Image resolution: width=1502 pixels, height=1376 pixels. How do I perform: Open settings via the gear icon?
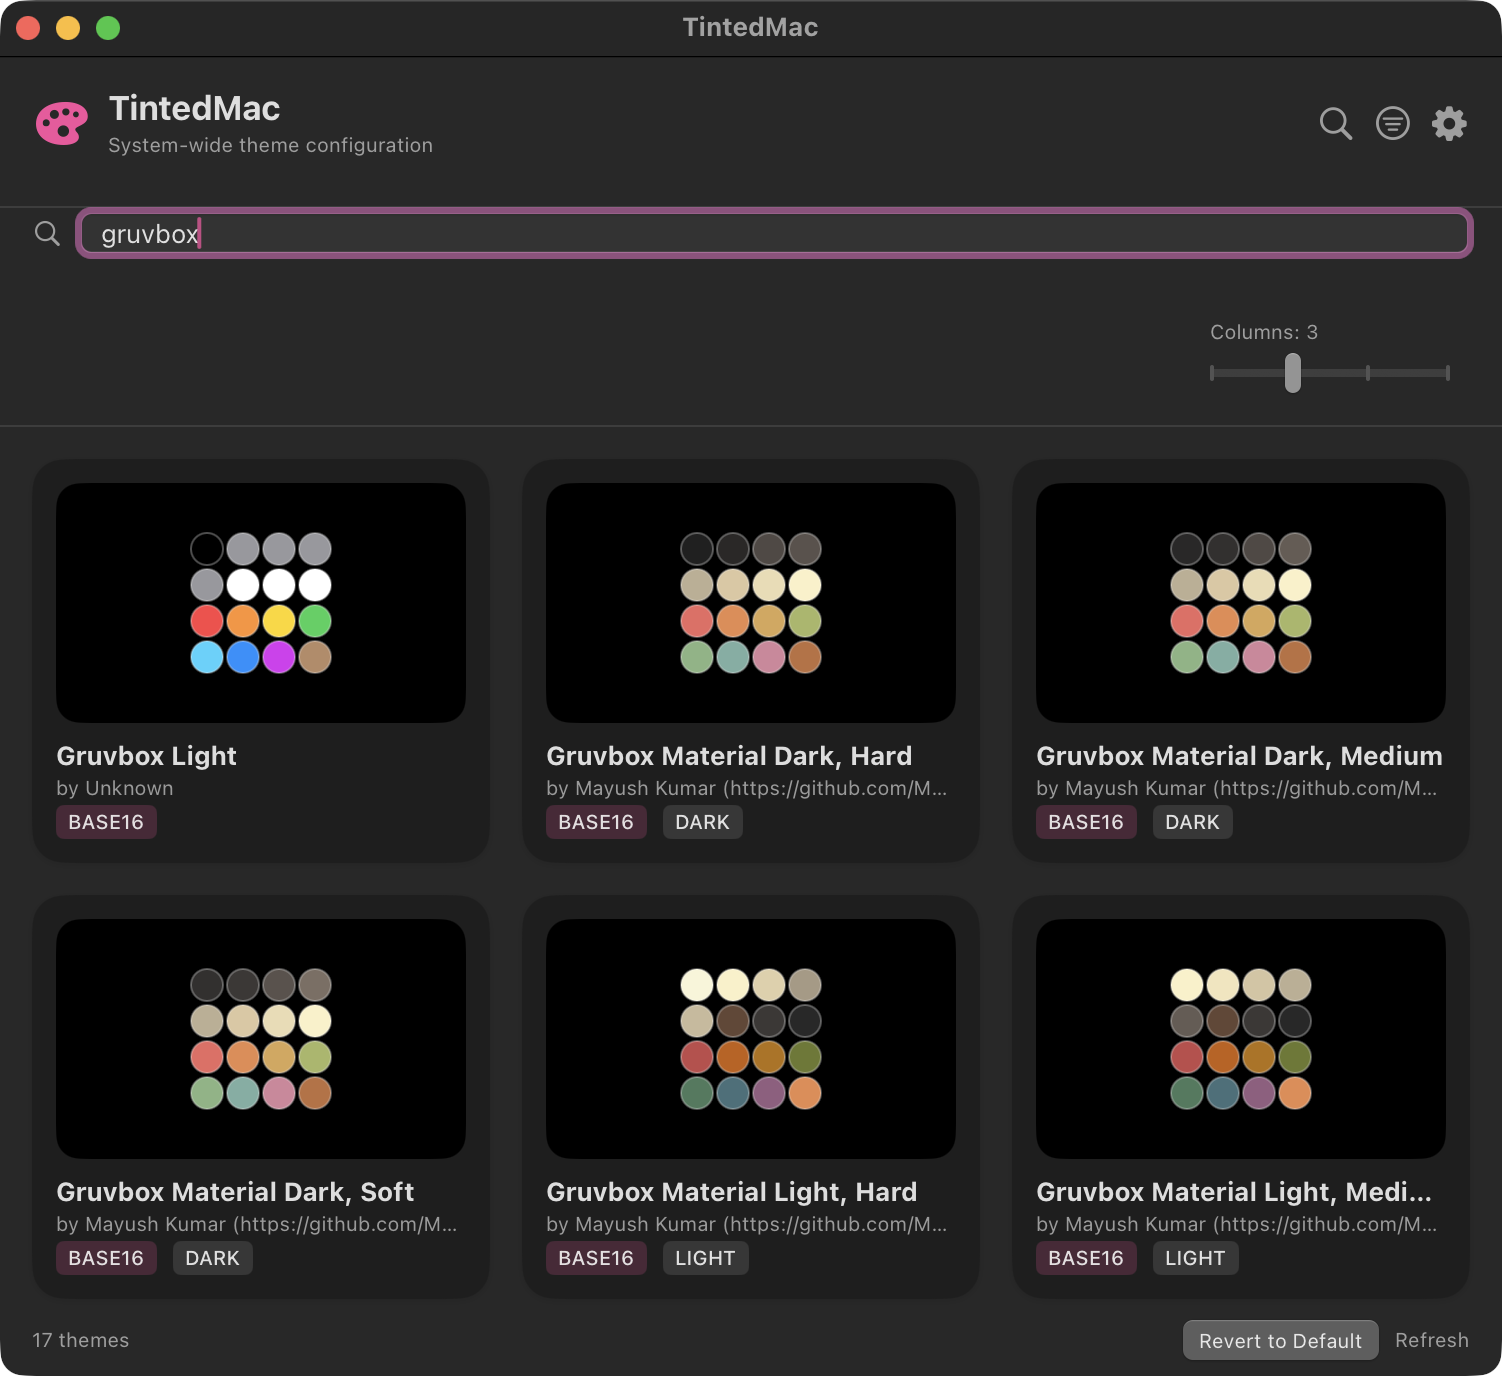(1449, 123)
